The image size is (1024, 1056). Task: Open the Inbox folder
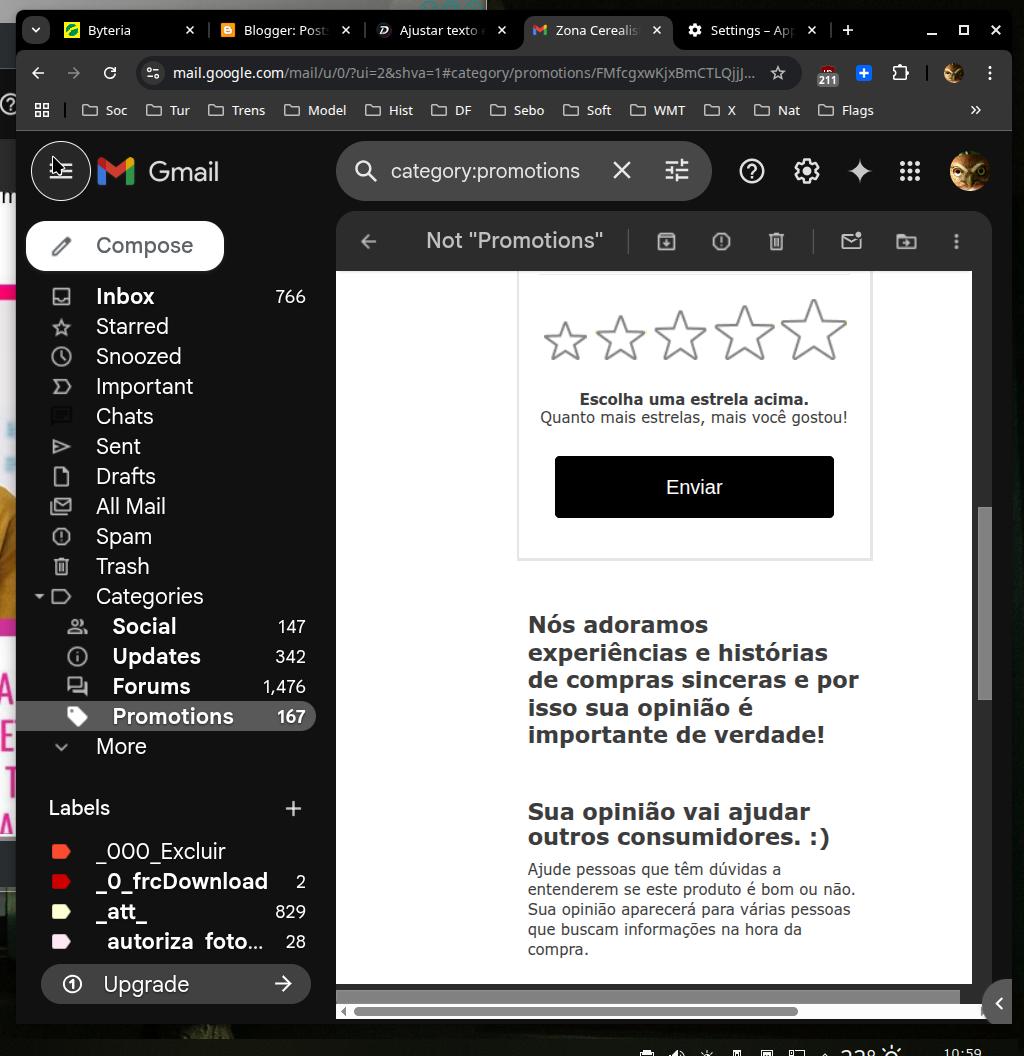click(166, 296)
